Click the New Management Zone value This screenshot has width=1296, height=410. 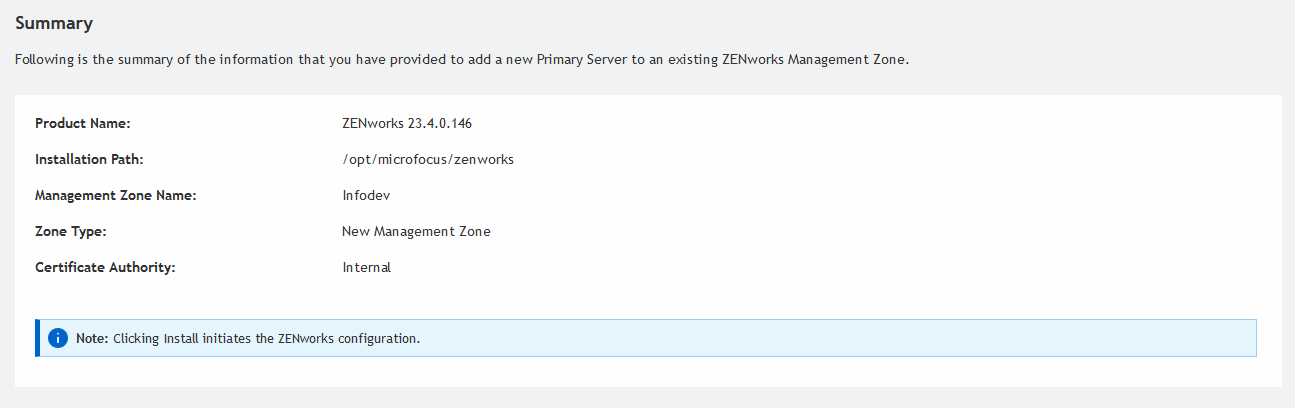click(416, 231)
